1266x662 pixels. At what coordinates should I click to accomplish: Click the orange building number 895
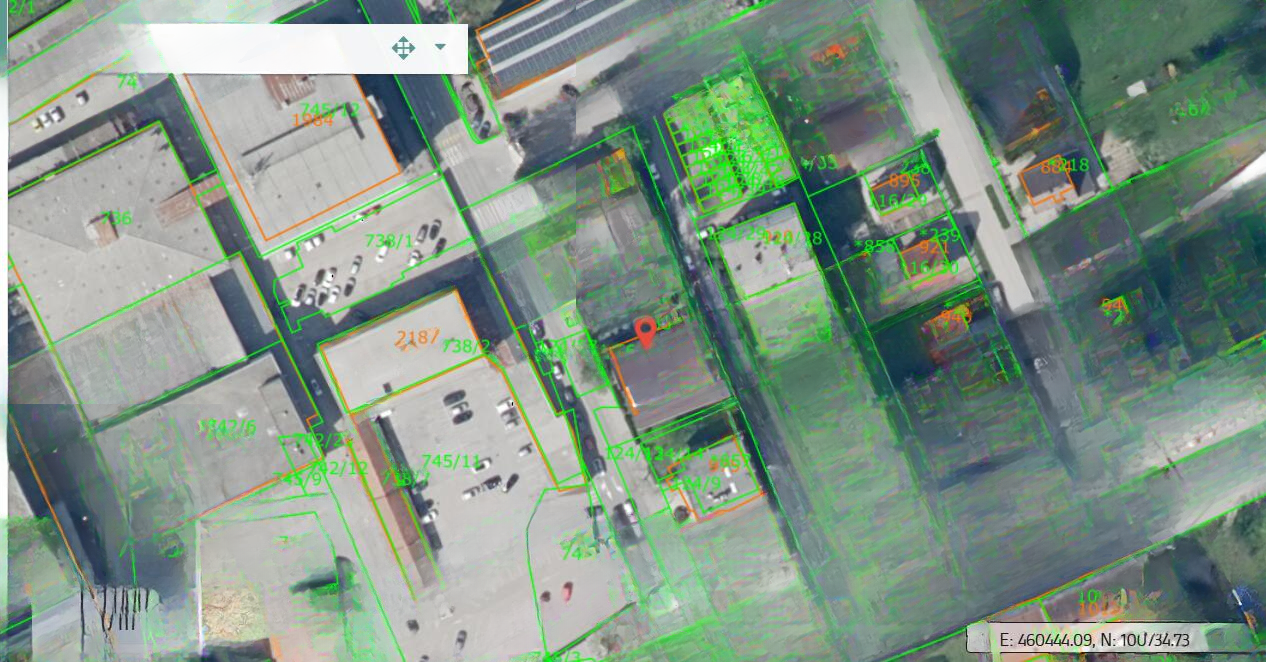pyautogui.click(x=903, y=181)
